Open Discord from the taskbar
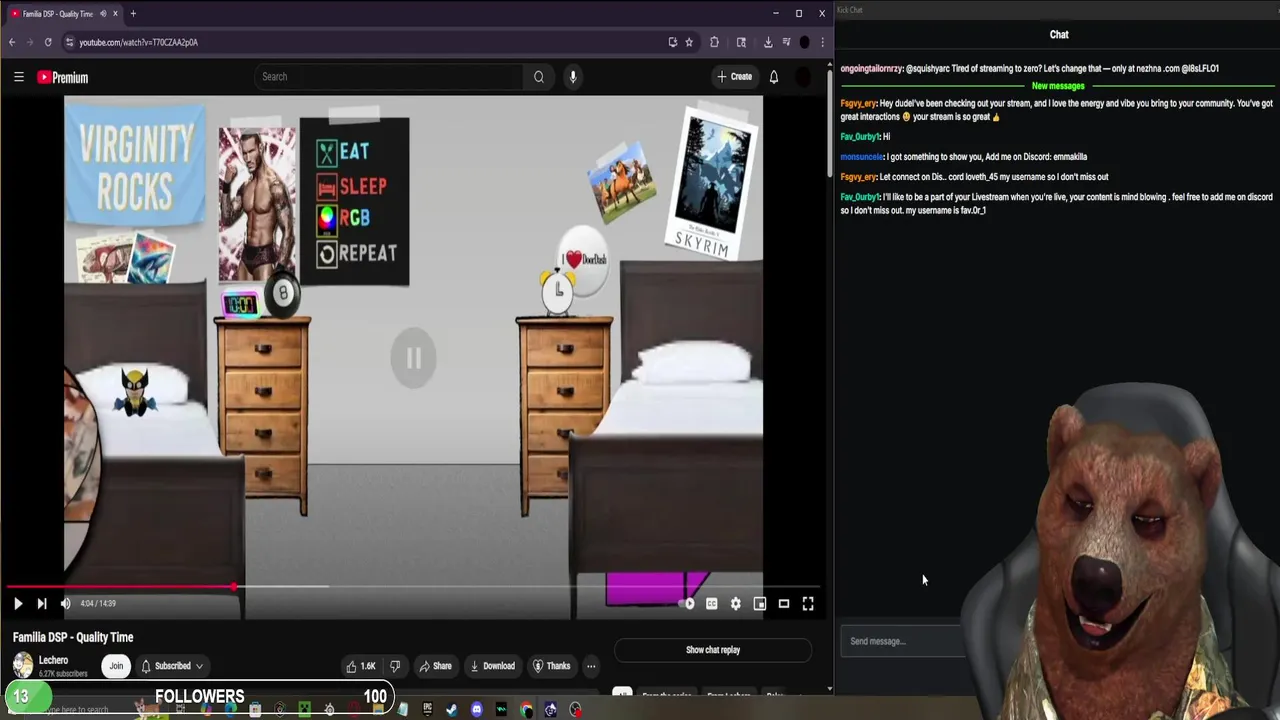 477,710
